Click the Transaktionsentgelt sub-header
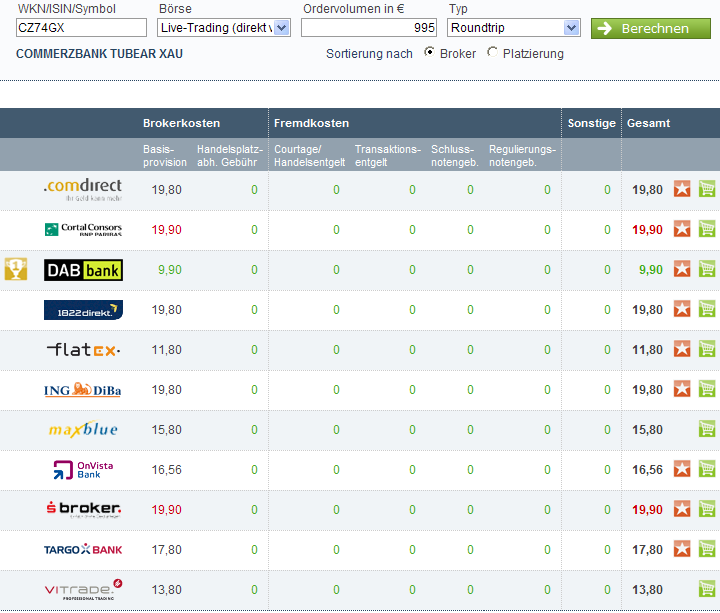 tap(388, 156)
